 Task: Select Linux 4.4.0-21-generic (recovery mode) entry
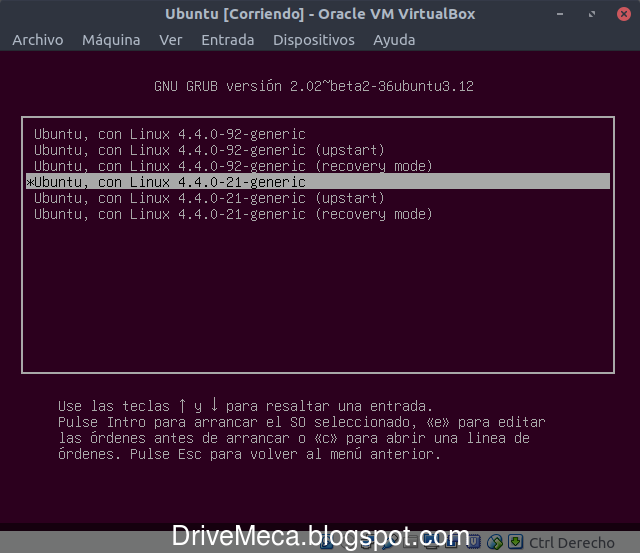(x=318, y=214)
